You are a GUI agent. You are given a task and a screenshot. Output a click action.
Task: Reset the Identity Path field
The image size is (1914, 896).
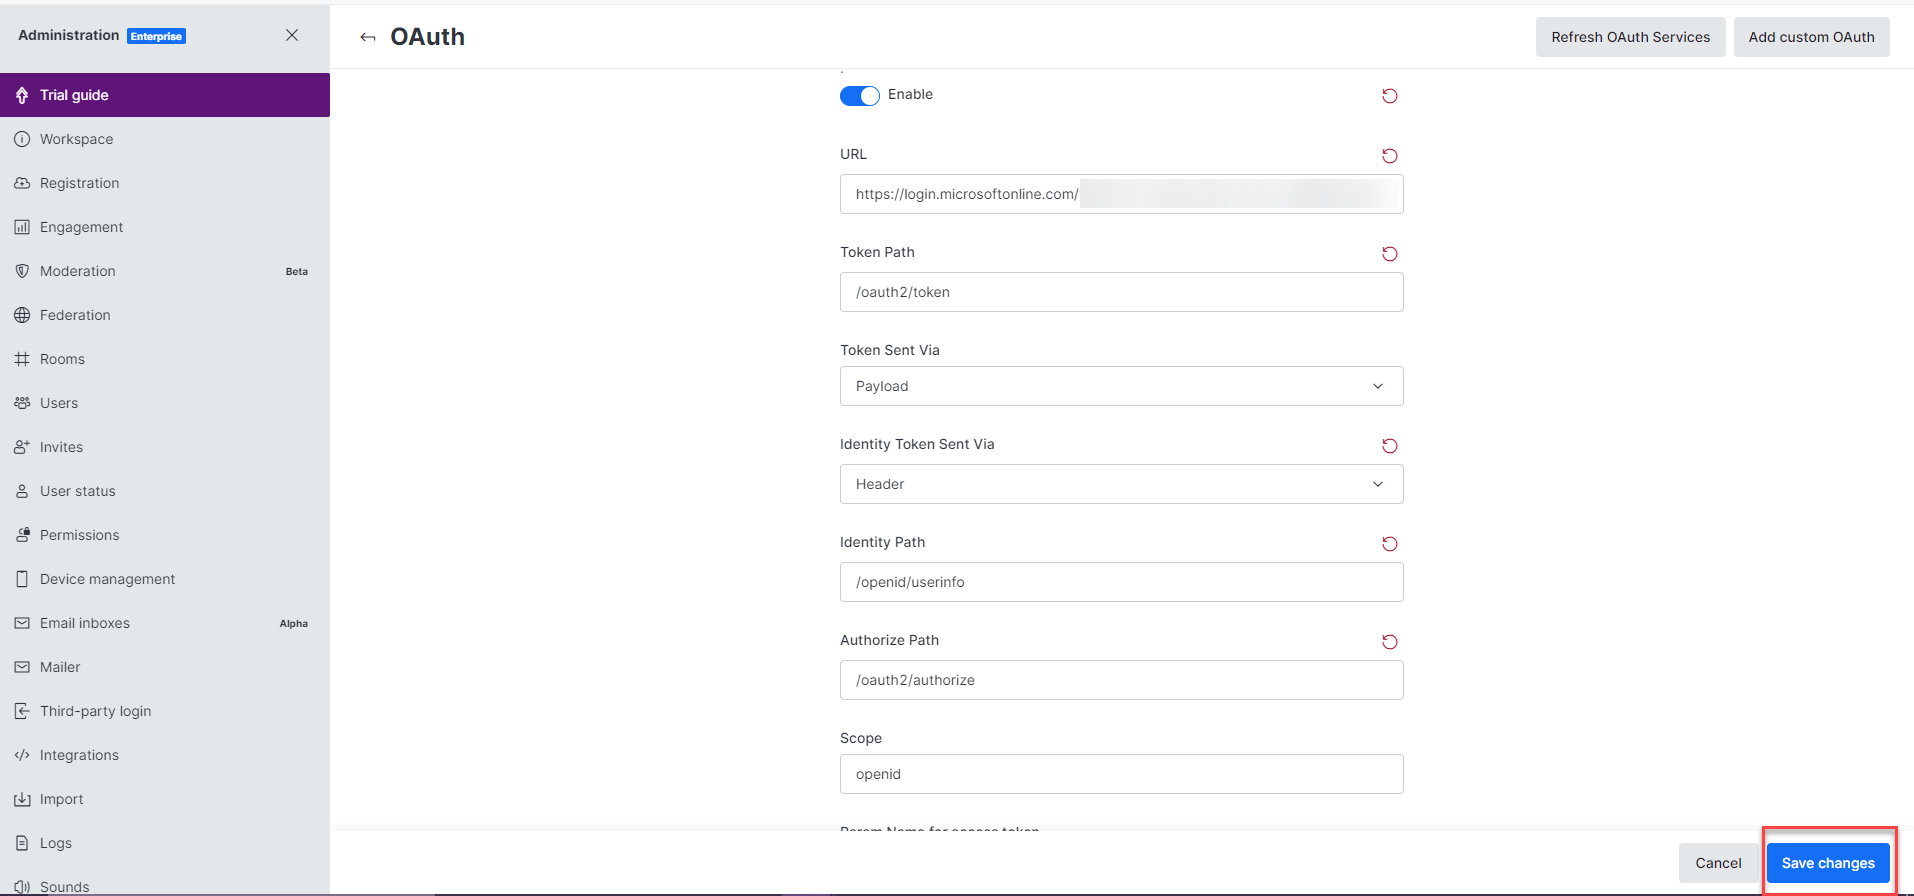1389,544
